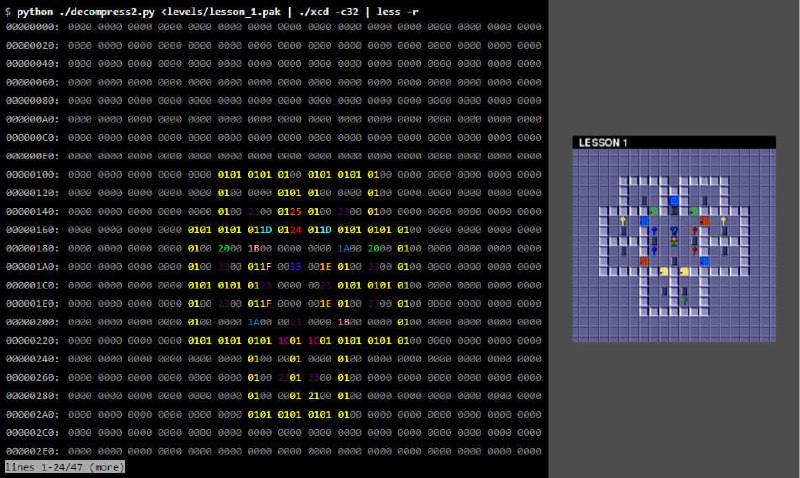800x478 pixels.
Task: Select the left yellow door tile
Action: click(664, 271)
